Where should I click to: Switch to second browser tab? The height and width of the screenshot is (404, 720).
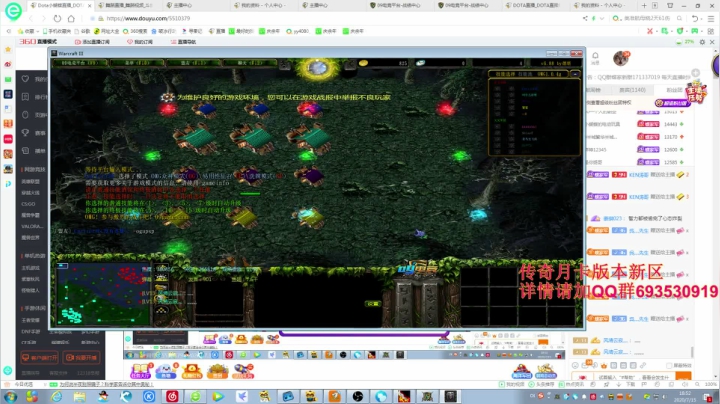[128, 6]
